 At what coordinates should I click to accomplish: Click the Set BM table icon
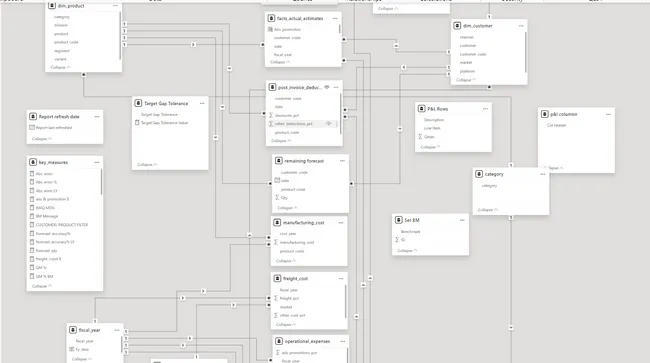398,220
